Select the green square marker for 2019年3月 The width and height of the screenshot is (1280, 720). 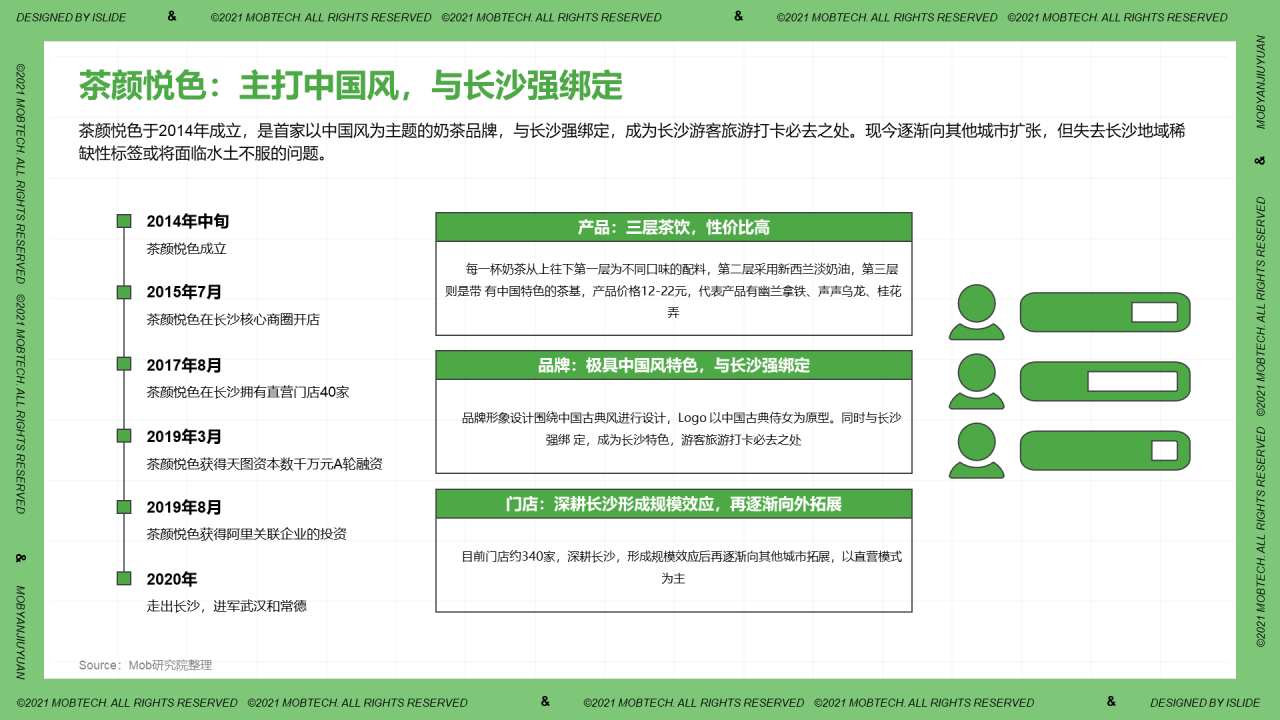pos(124,436)
